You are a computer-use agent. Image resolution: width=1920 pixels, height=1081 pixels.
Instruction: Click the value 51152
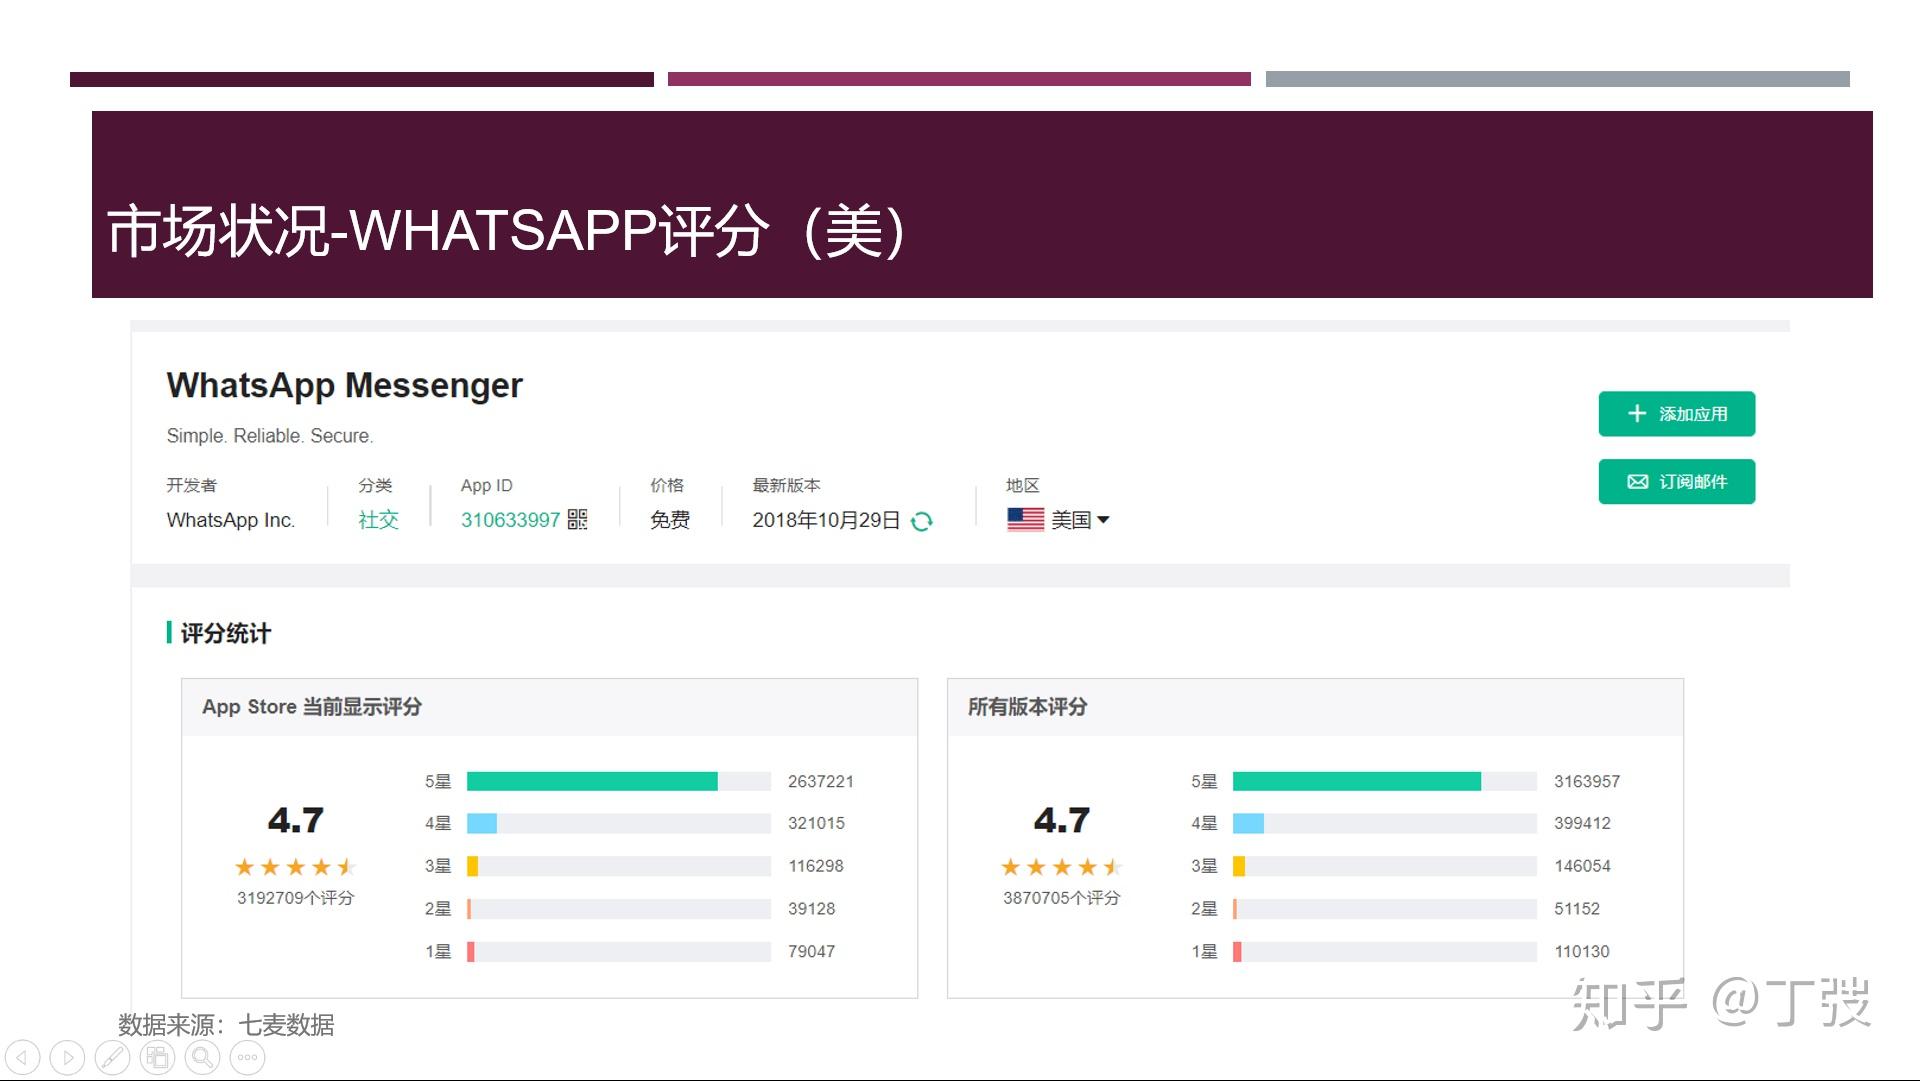[x=1577, y=909]
